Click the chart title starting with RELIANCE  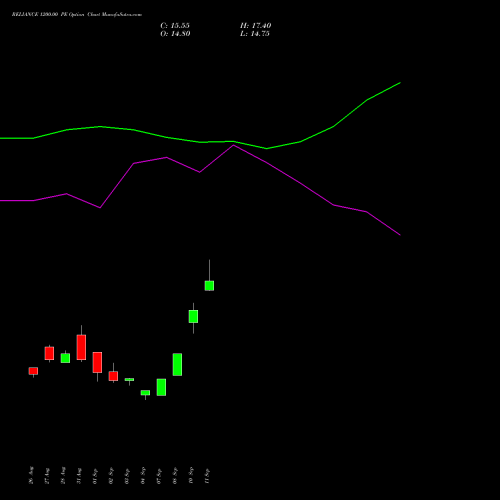pos(77,15)
